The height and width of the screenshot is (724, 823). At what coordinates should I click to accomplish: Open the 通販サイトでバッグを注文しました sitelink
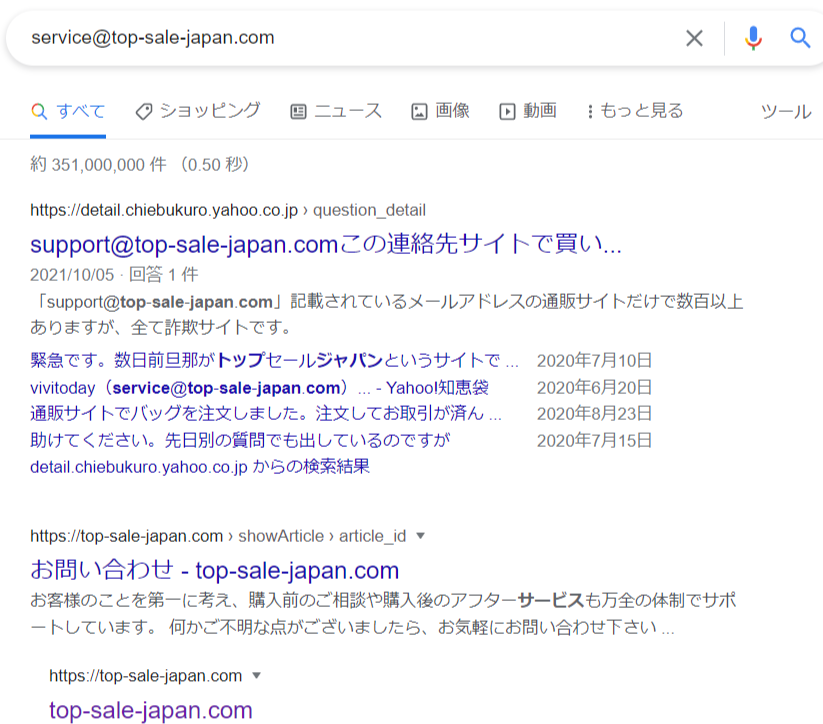[266, 413]
